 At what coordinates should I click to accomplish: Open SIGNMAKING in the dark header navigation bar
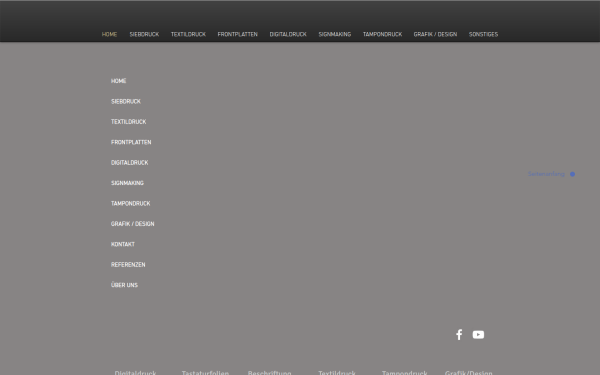click(335, 34)
